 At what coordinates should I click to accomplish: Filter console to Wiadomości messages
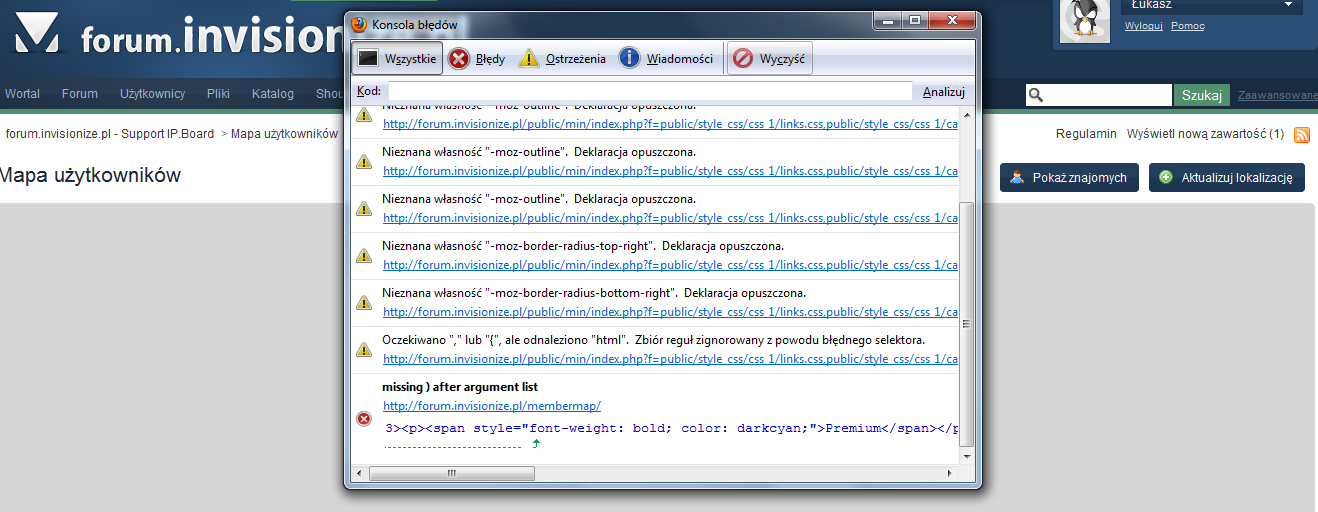pyautogui.click(x=666, y=59)
